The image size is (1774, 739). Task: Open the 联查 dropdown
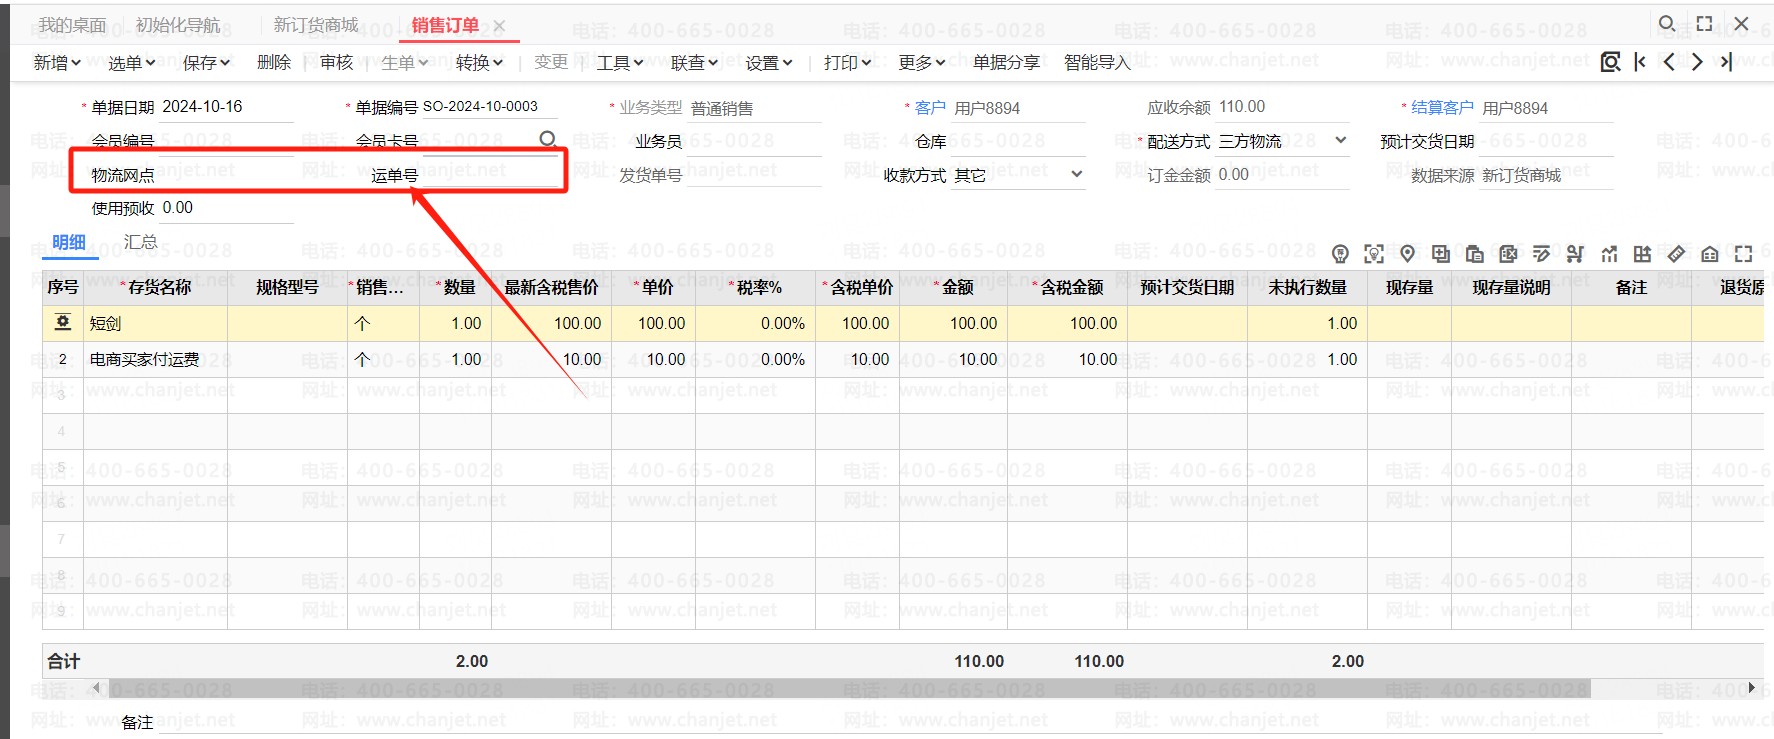tap(695, 63)
